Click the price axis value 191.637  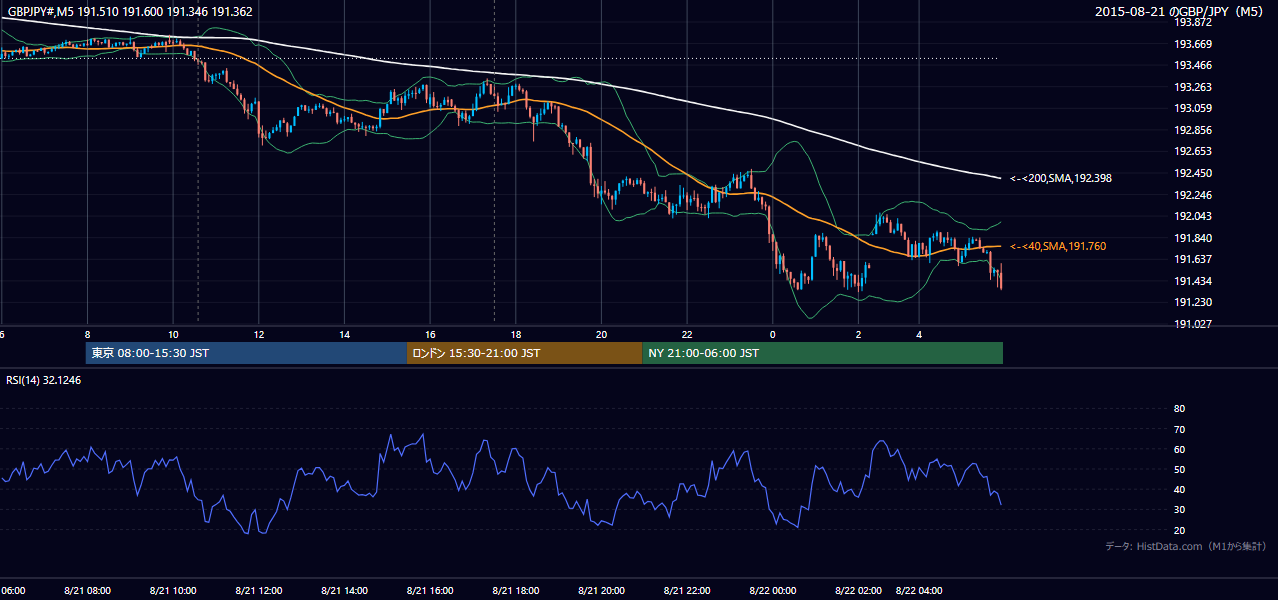tap(1194, 259)
